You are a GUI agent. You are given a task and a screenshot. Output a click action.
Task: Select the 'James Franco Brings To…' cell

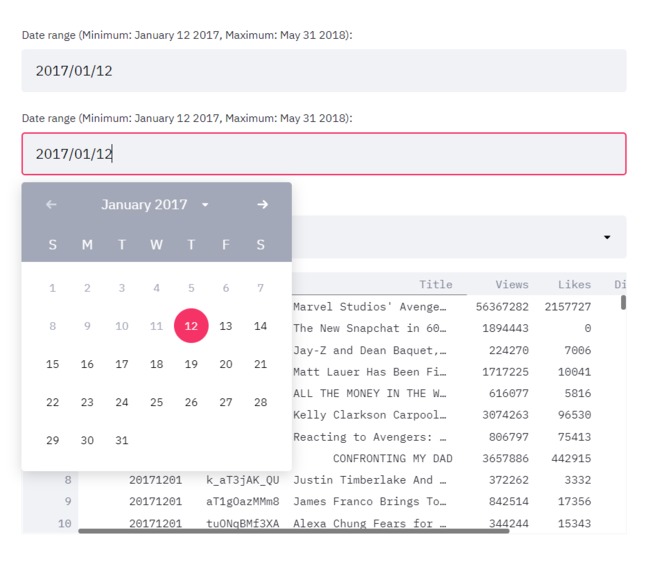point(370,502)
